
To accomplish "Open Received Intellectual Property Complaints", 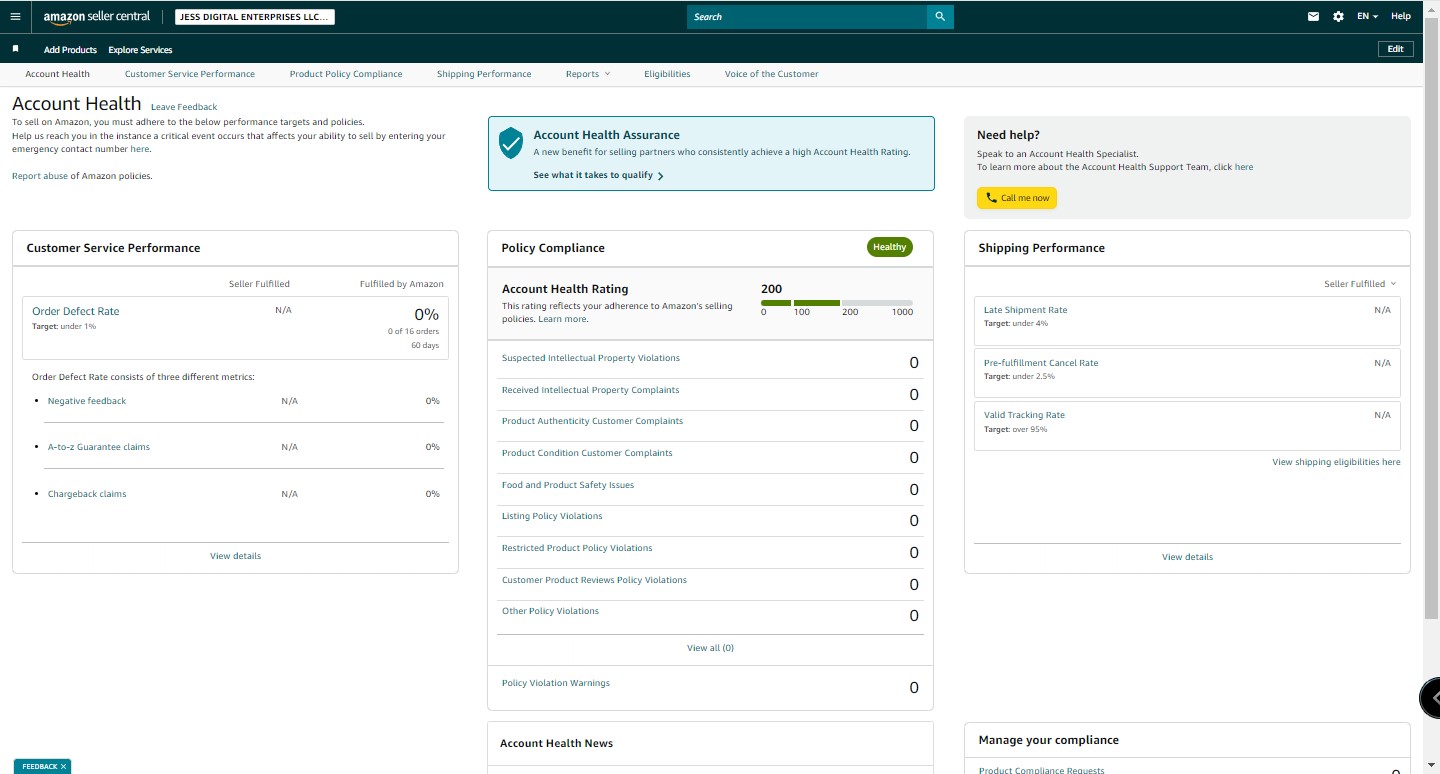I will point(590,390).
